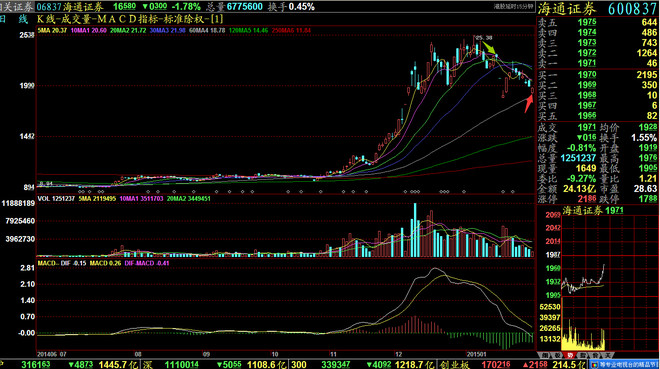Viewport: 660px width, 369px height.
Task: Select the 10MA1 20.60 indicator label
Action: point(88,30)
